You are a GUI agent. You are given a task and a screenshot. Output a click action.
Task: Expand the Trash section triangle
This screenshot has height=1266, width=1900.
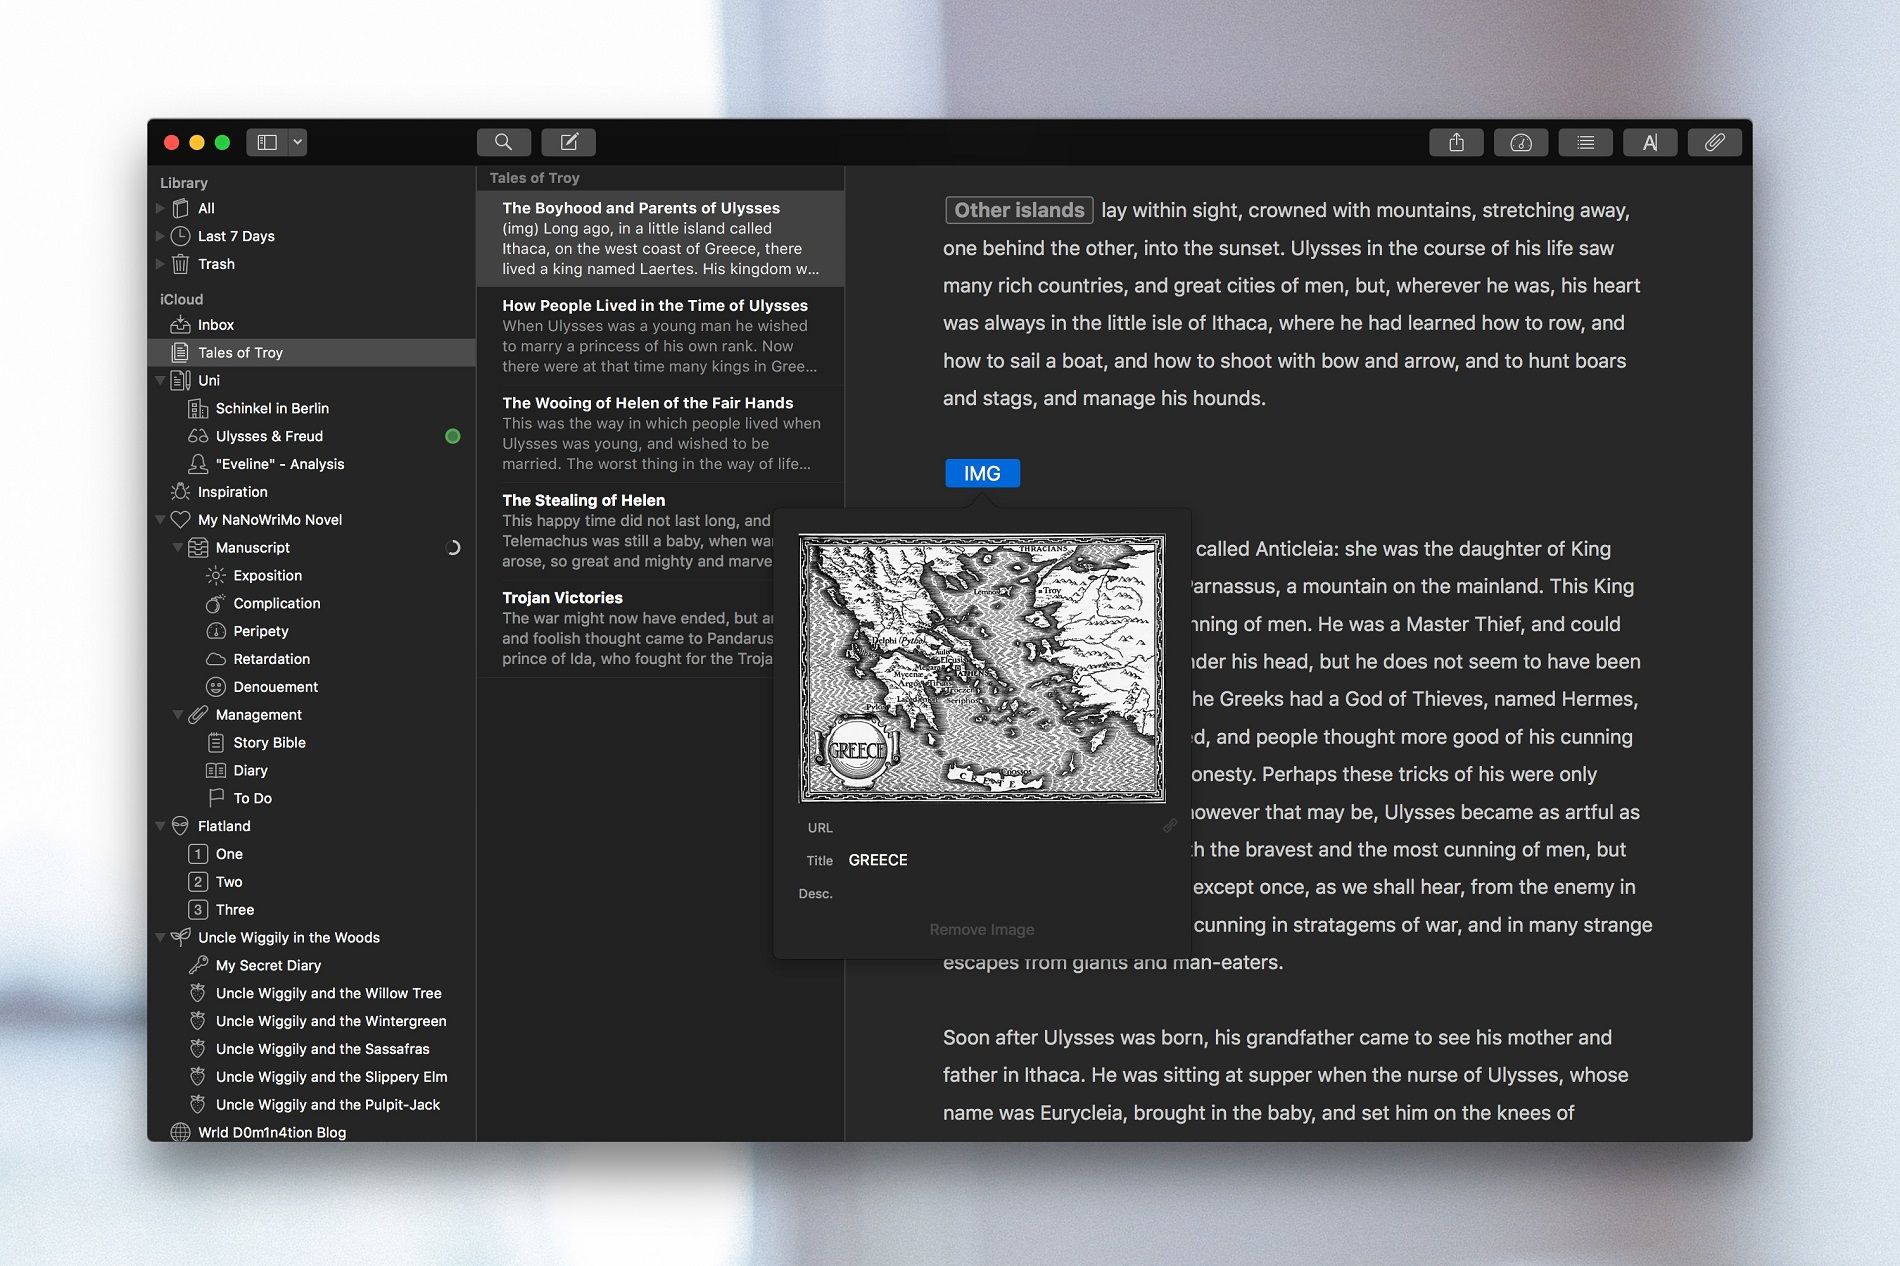160,264
